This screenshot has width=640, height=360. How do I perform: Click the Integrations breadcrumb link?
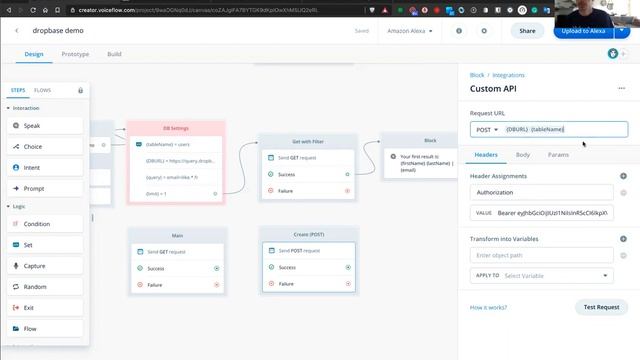point(508,75)
